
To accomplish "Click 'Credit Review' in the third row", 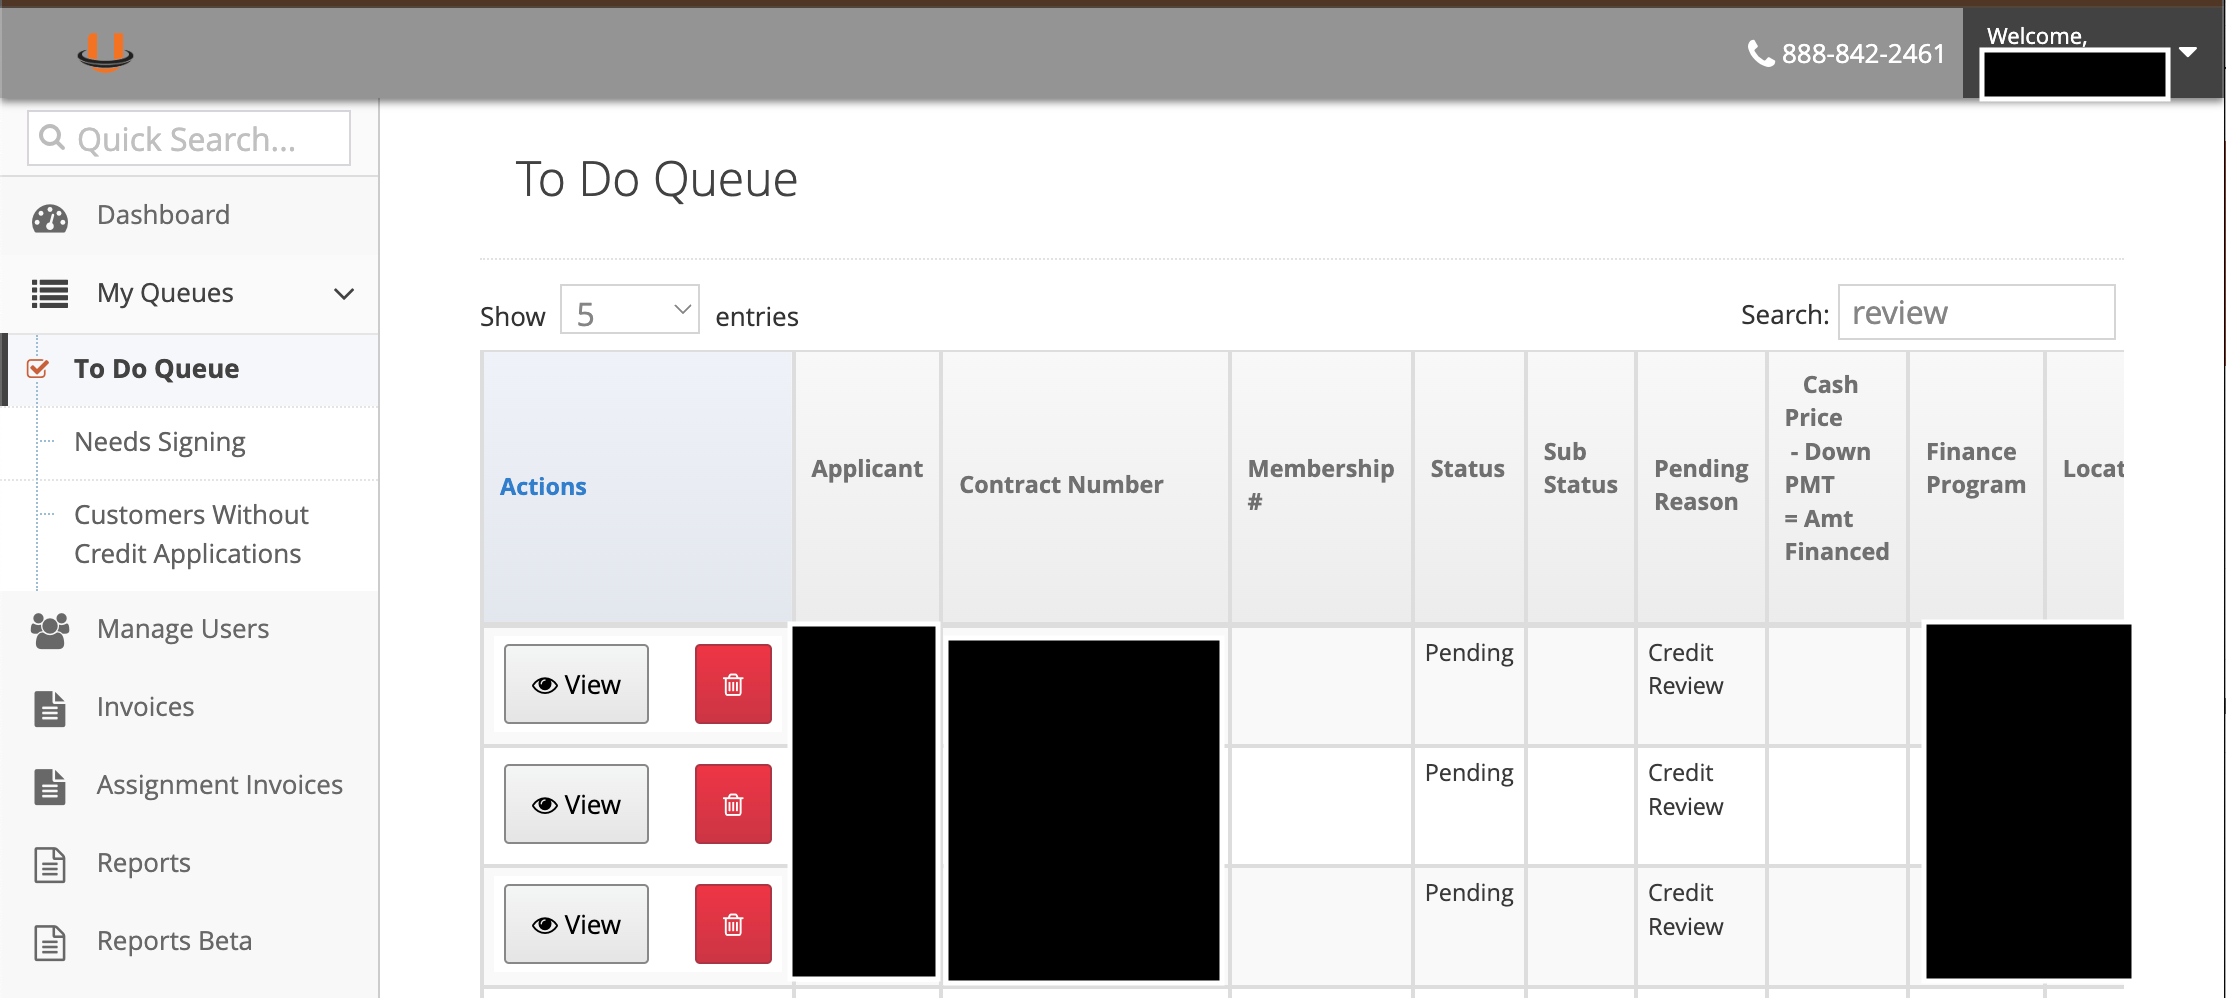I will tap(1686, 909).
